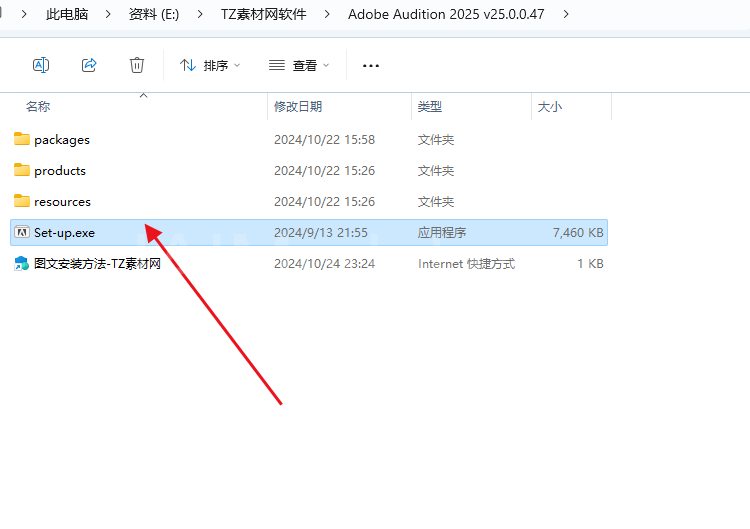Click date 2024/9/13 21:55 of Set-up.exe
Image resolution: width=750 pixels, height=529 pixels.
click(x=321, y=233)
